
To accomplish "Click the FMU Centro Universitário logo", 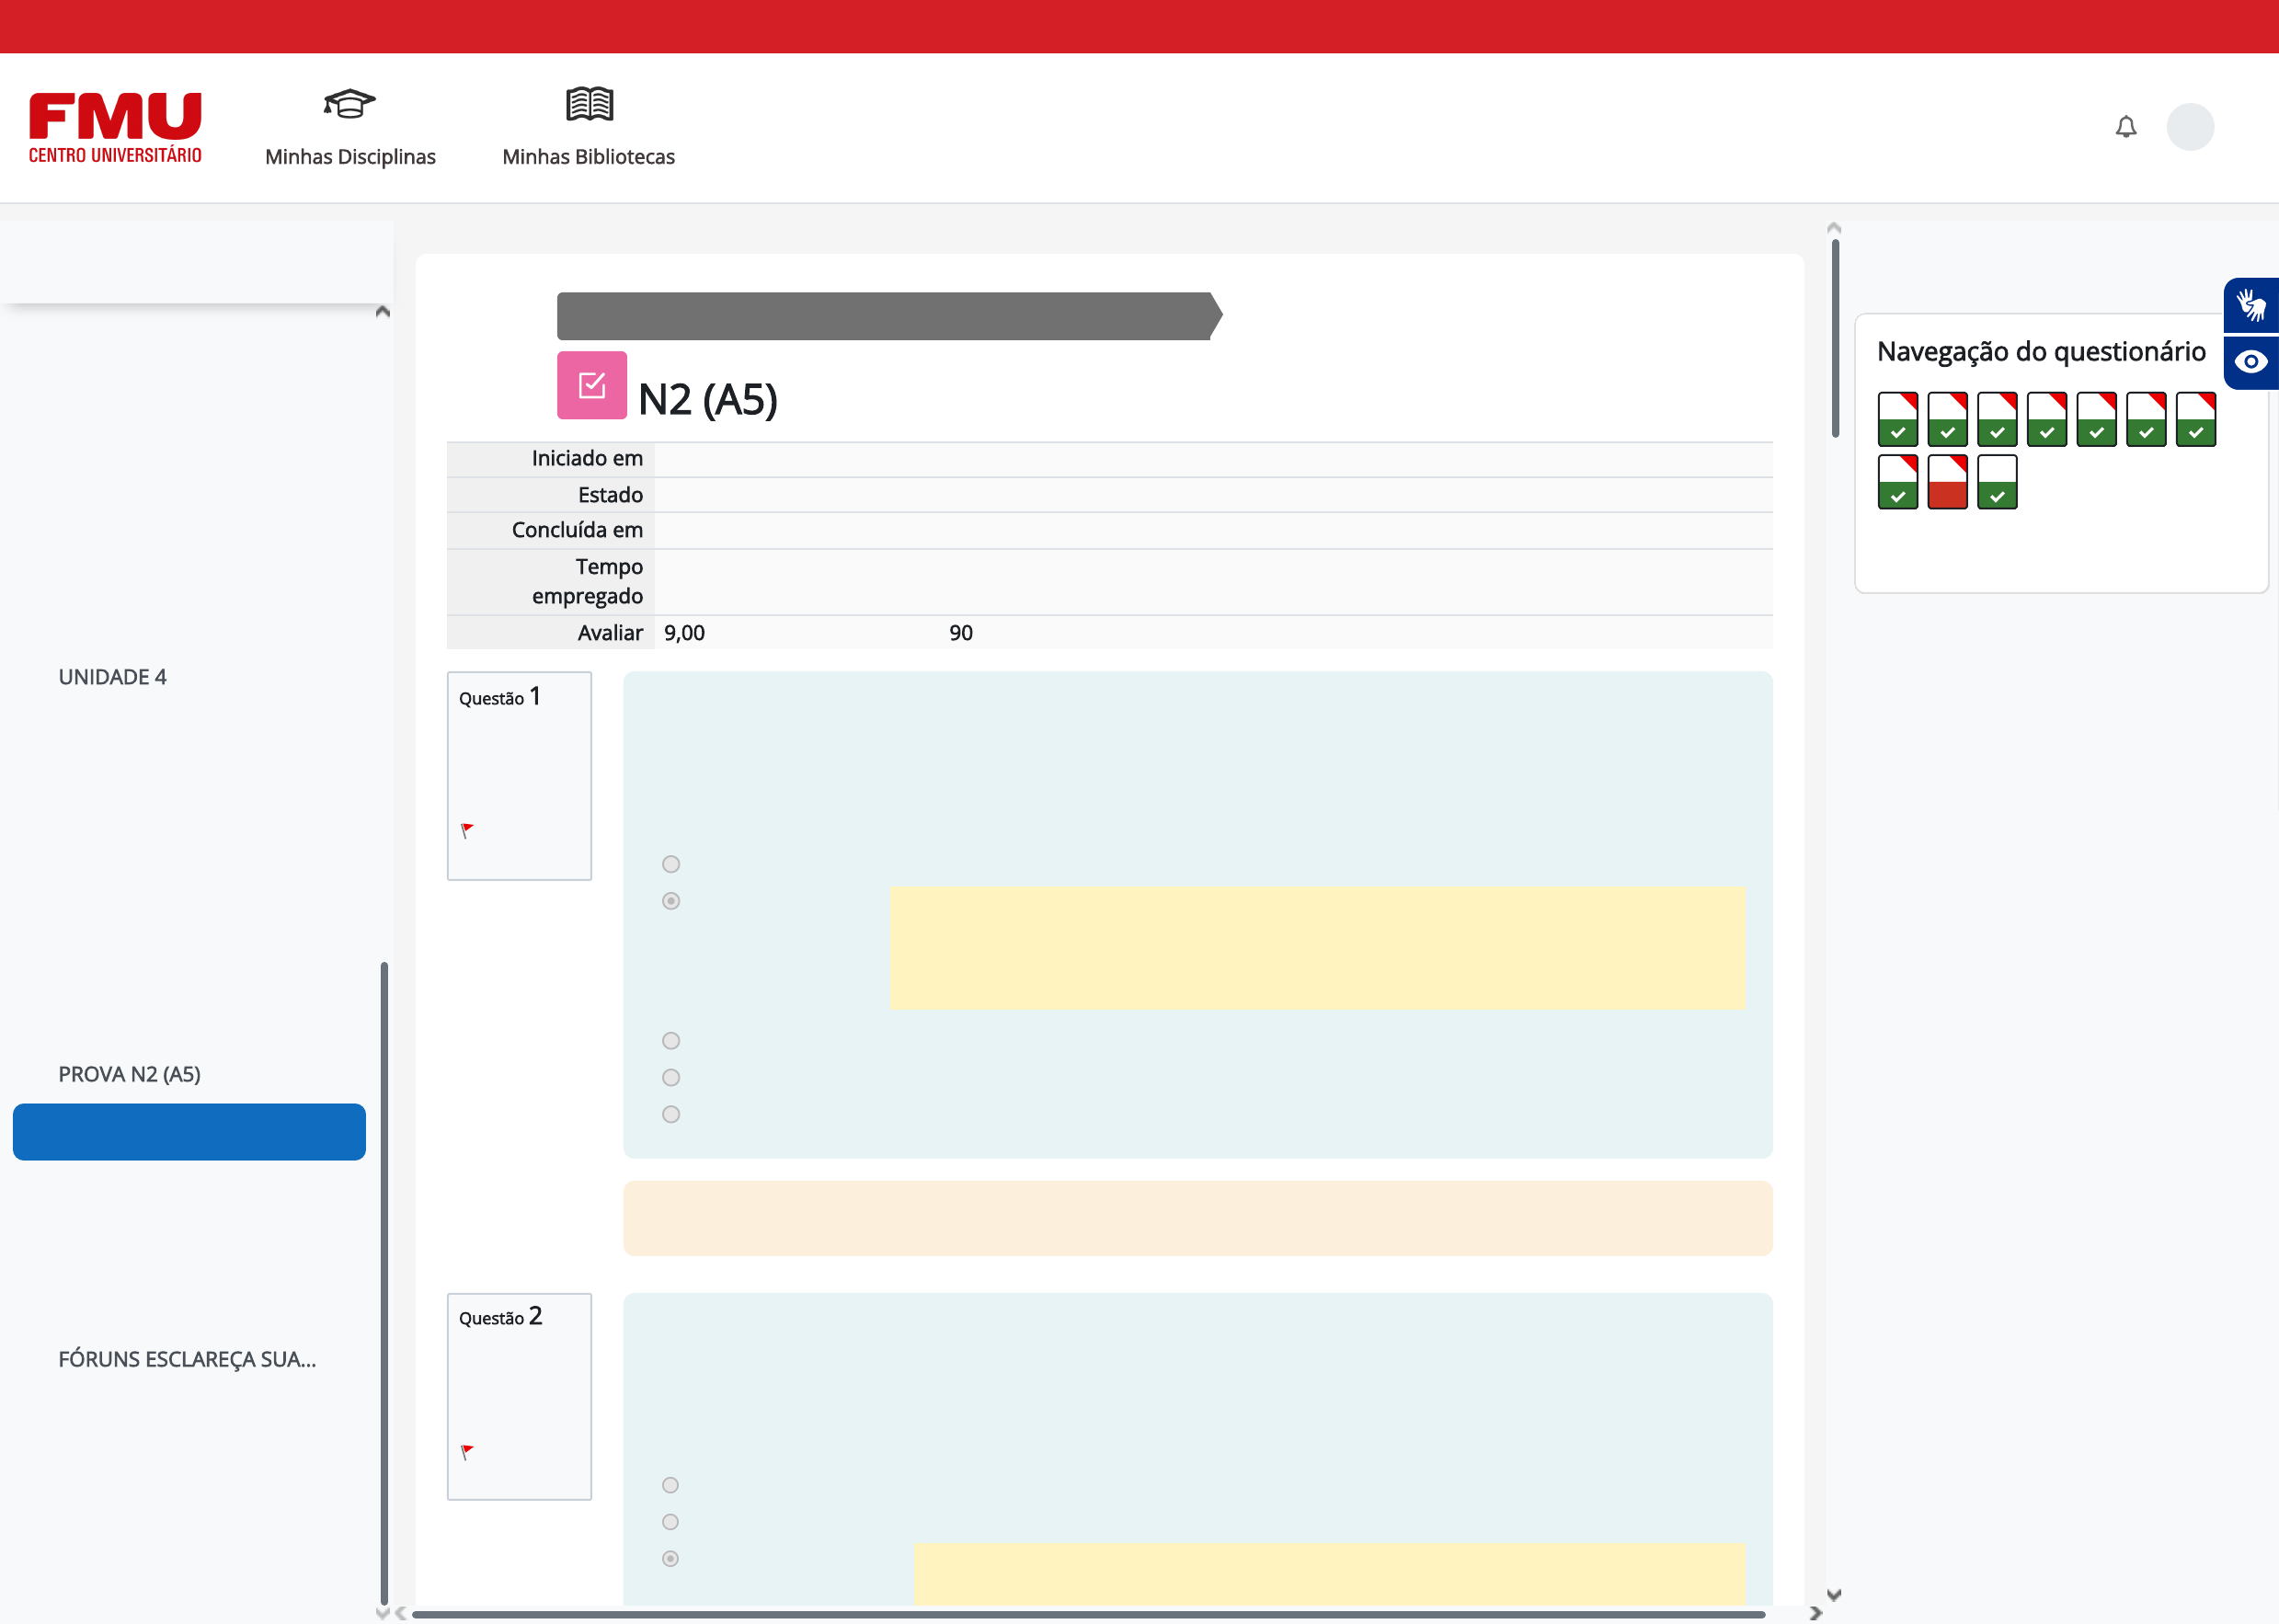I will pyautogui.click(x=115, y=128).
